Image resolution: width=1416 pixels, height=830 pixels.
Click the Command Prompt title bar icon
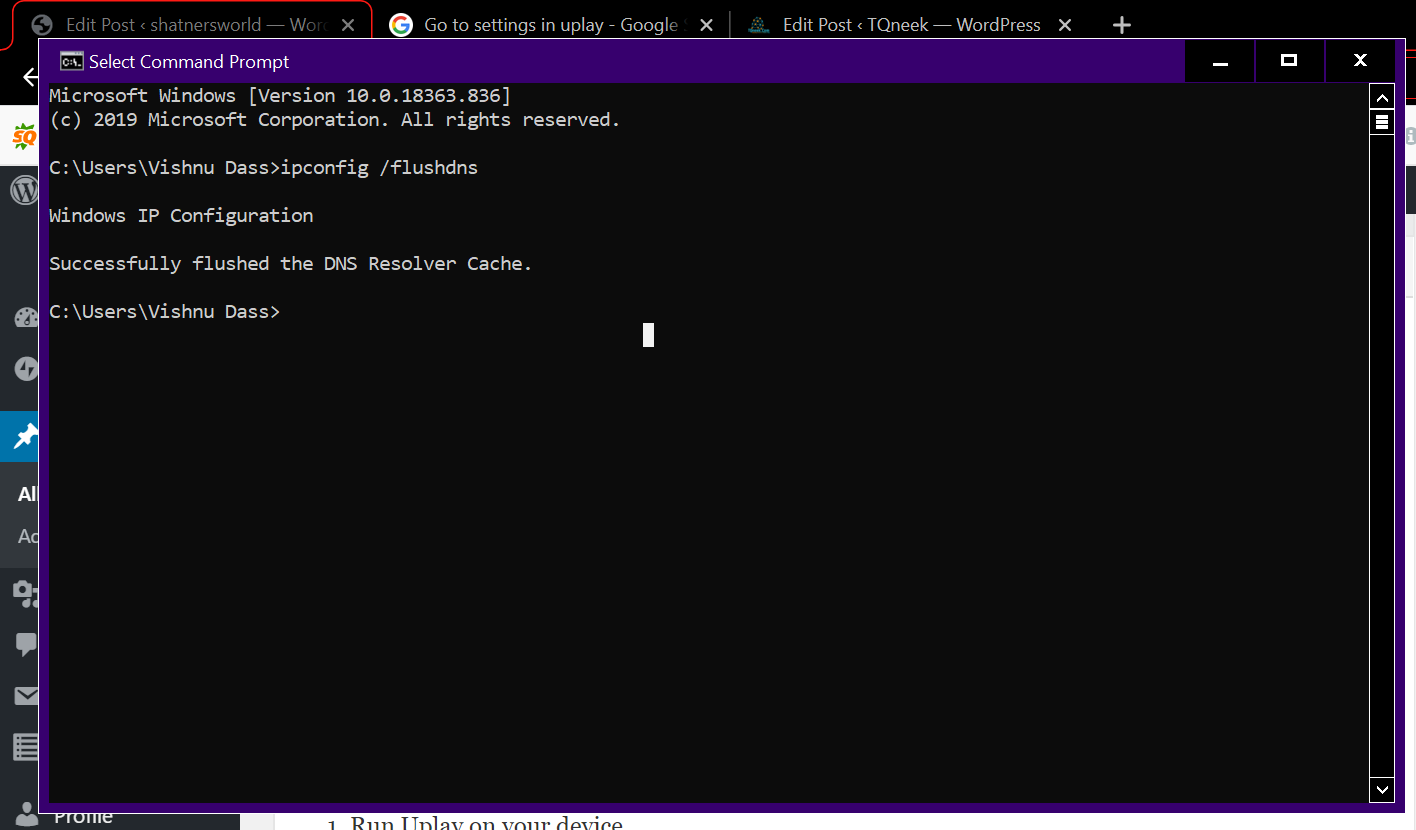(71, 61)
